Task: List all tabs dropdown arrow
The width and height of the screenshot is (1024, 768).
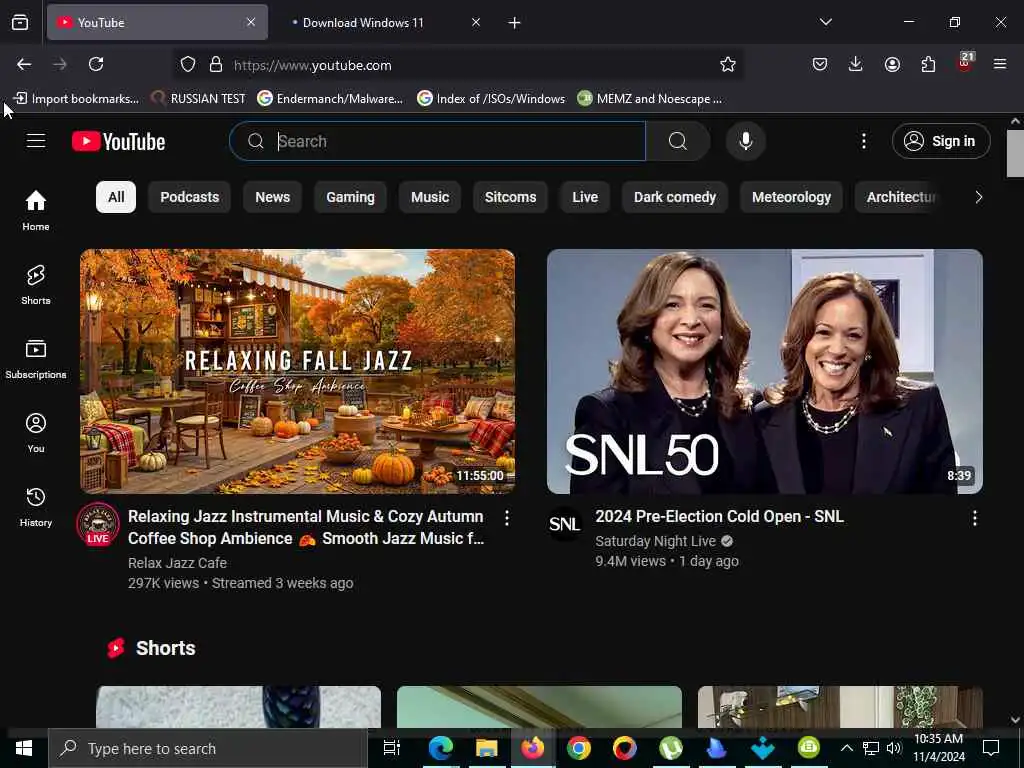Action: pyautogui.click(x=825, y=22)
